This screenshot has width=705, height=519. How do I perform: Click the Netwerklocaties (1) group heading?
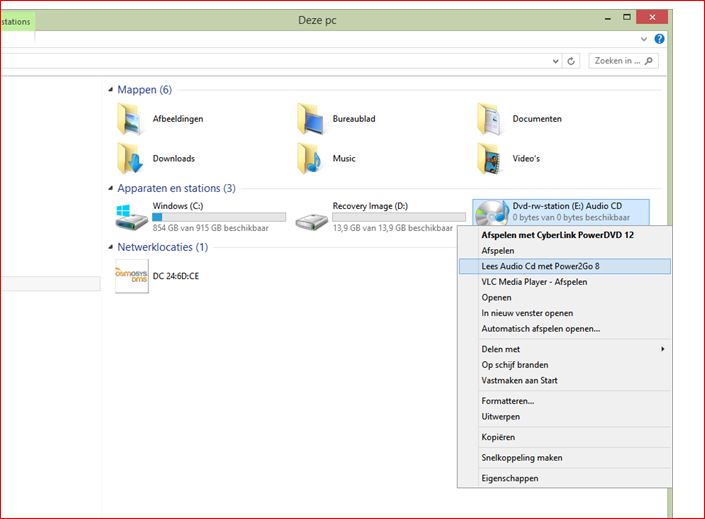(163, 247)
